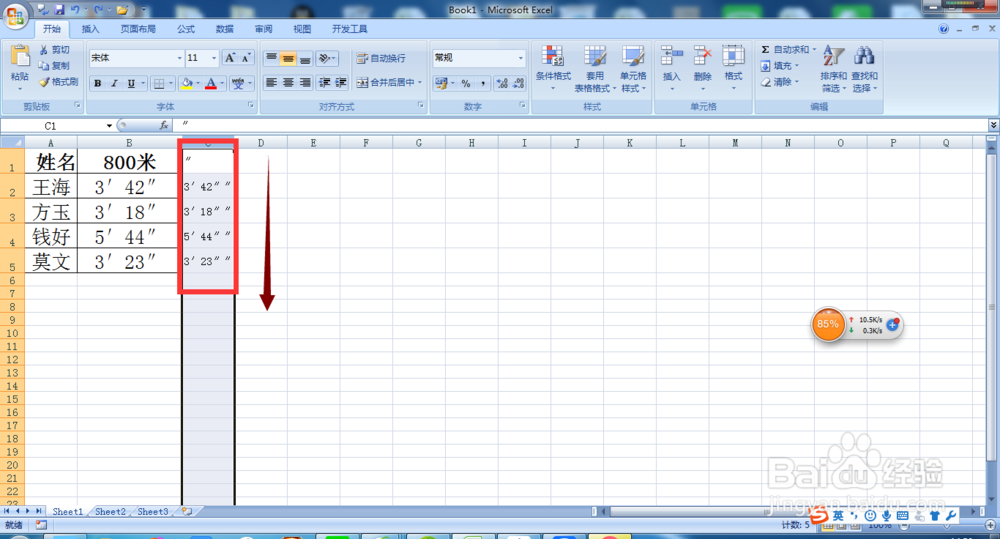Switch to the 插入 ribbon tab
This screenshot has height=539, width=1000.
pyautogui.click(x=91, y=29)
